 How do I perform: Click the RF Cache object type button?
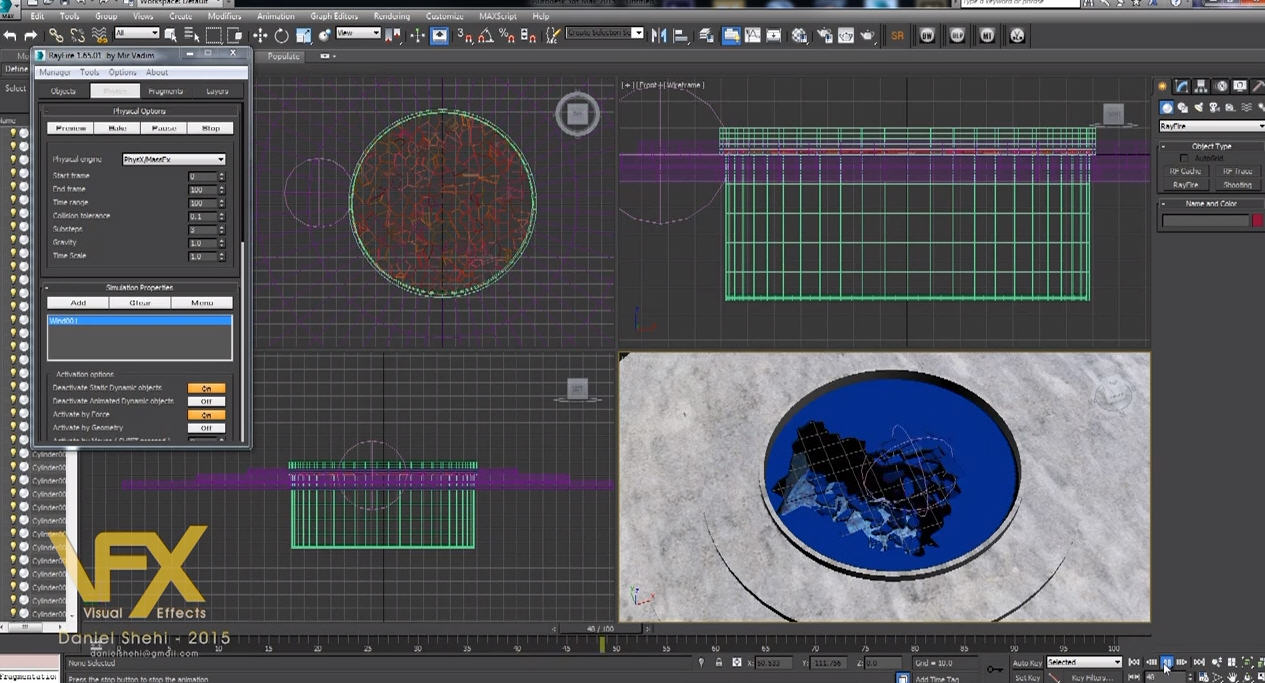(x=1185, y=171)
